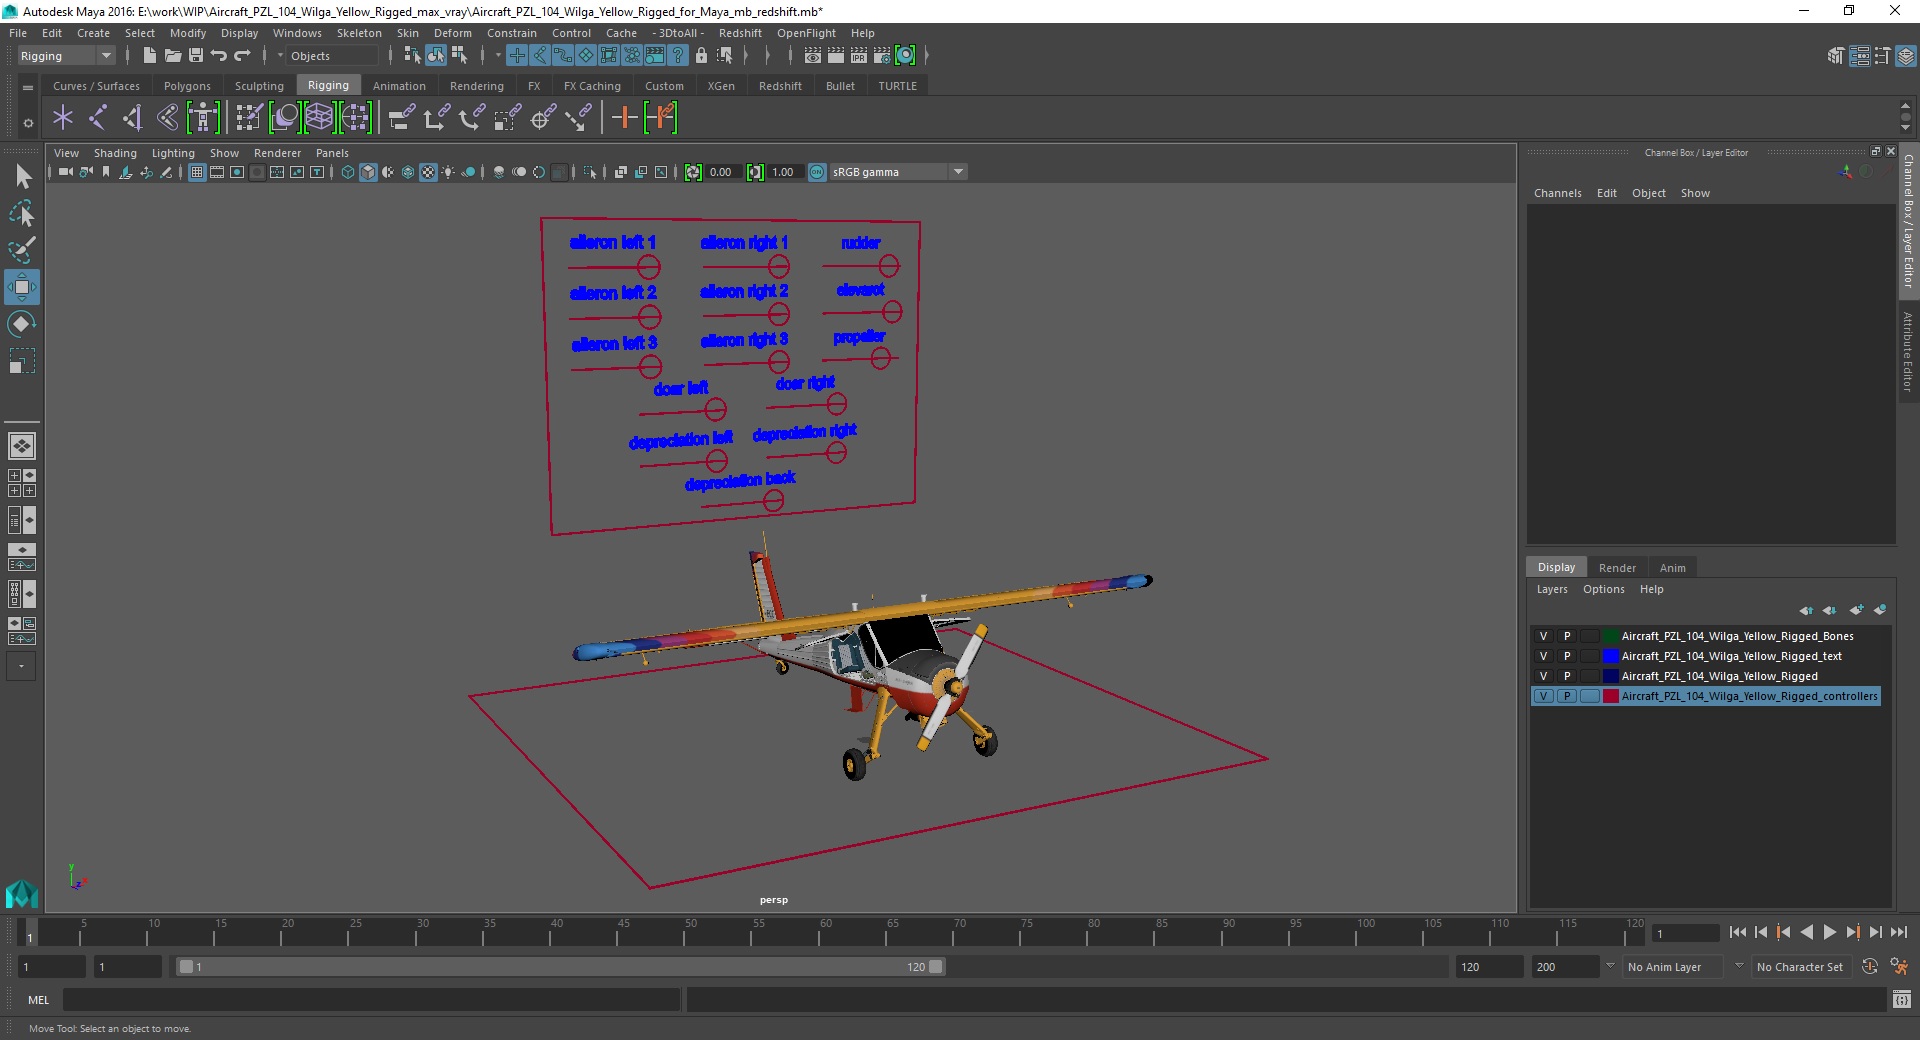
Task: Switch to the Animation shelf tab
Action: (x=399, y=86)
